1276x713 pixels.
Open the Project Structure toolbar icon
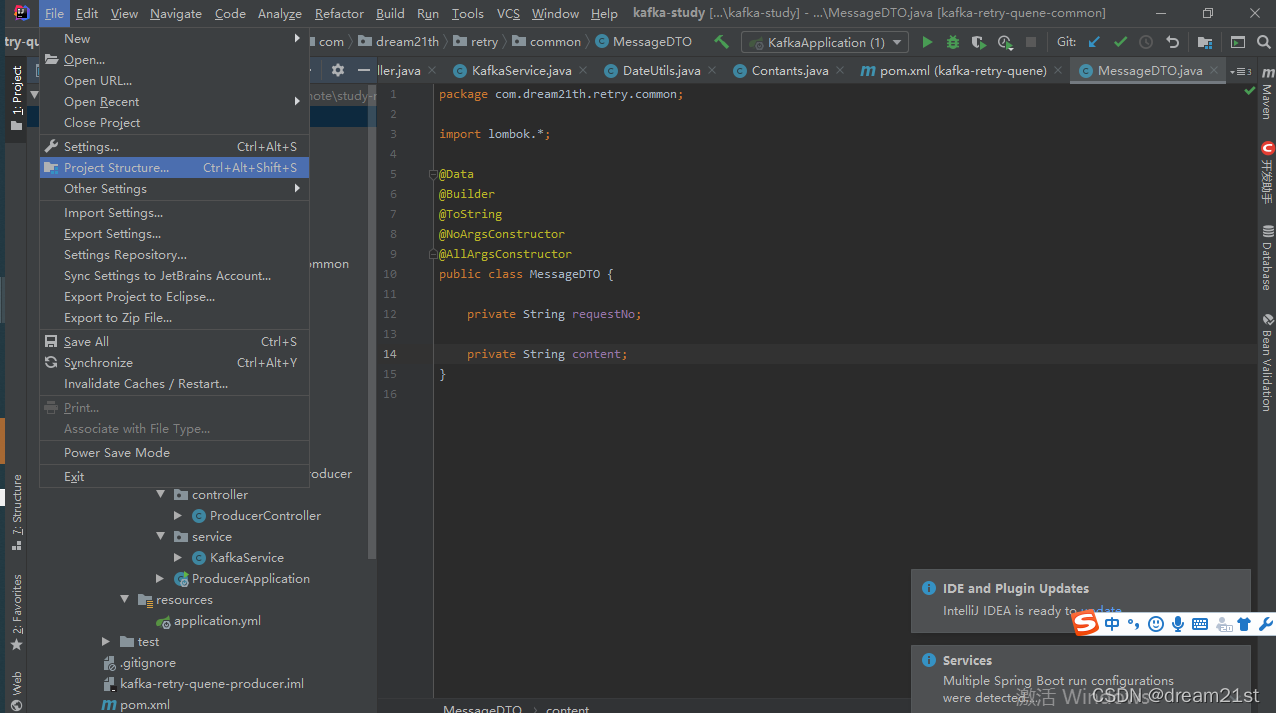1205,42
